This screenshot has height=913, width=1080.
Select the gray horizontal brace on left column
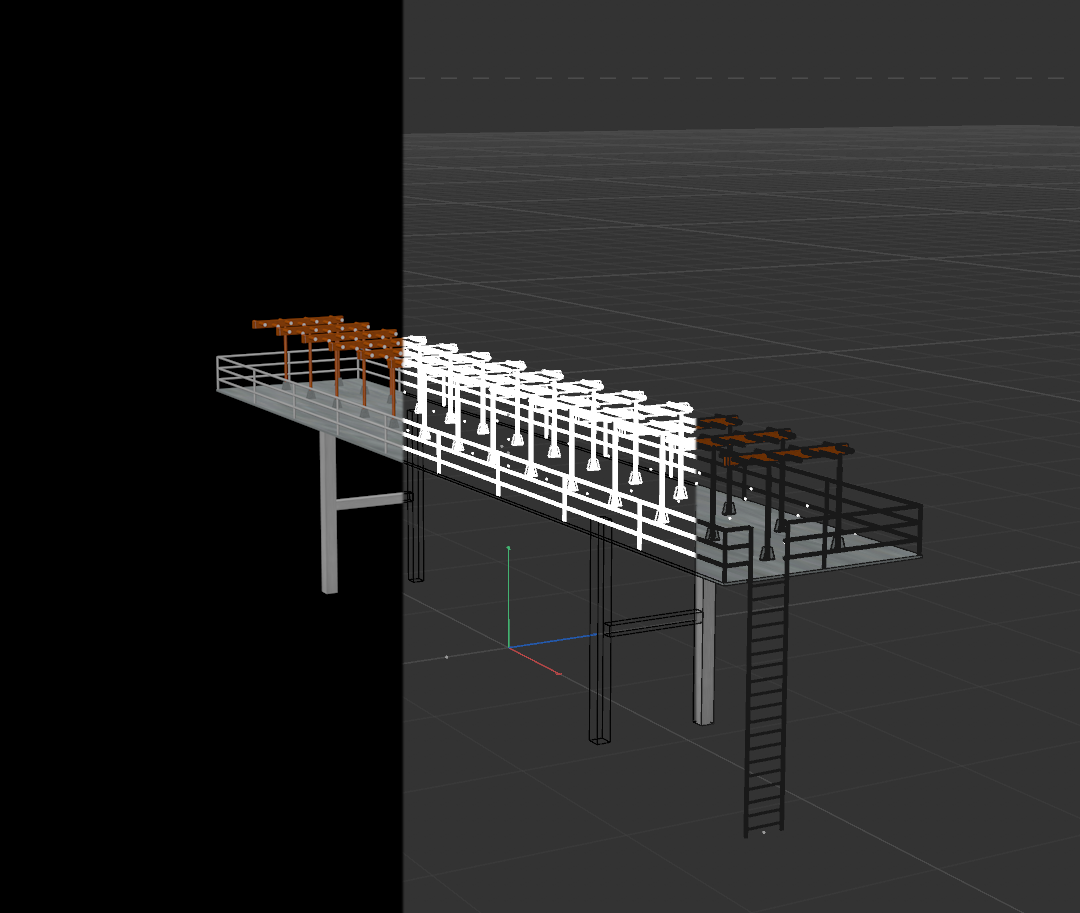point(371,501)
